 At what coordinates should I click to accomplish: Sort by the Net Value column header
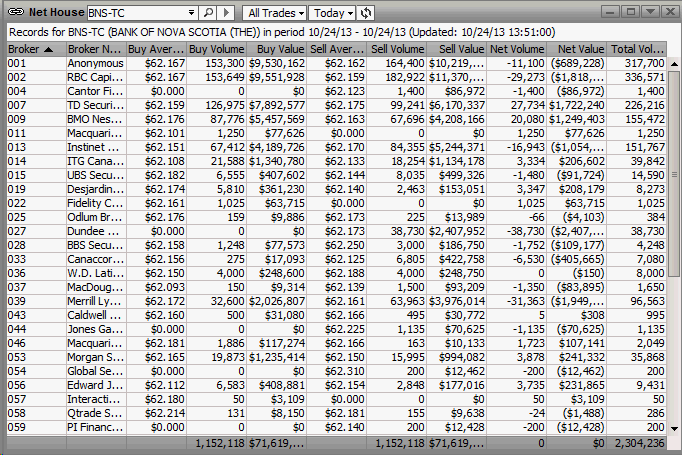pyautogui.click(x=577, y=49)
